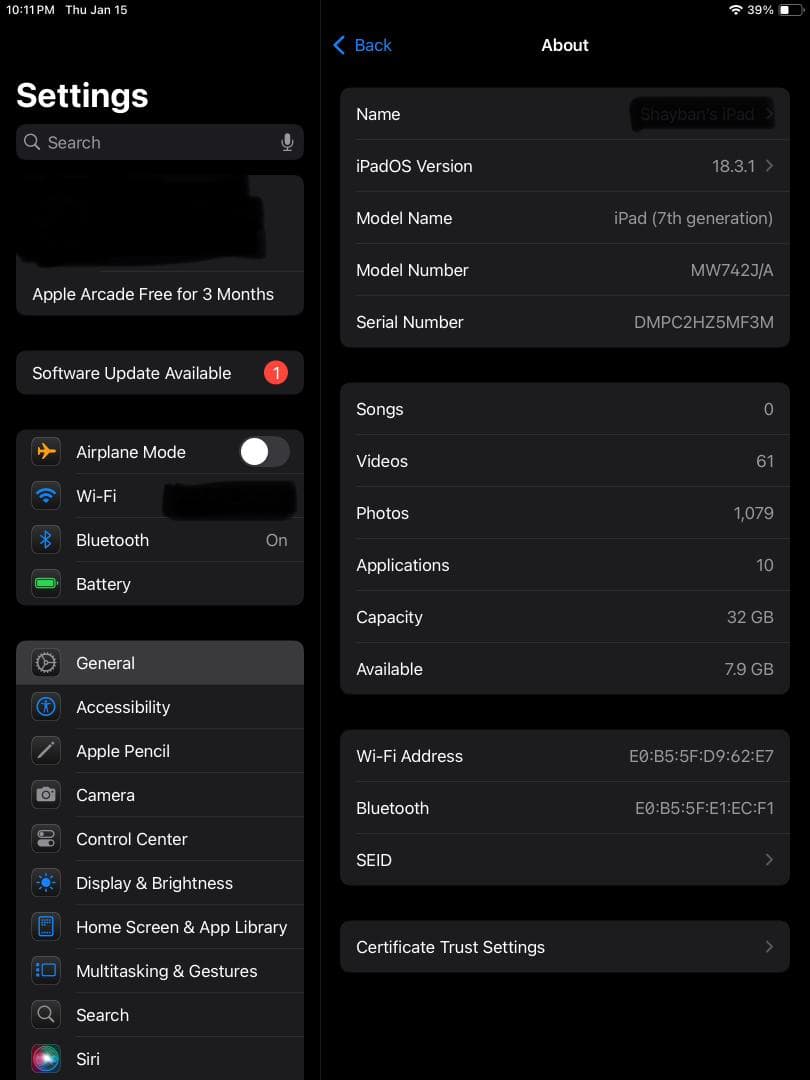The height and width of the screenshot is (1080, 810).
Task: Tap the Back button
Action: (362, 45)
